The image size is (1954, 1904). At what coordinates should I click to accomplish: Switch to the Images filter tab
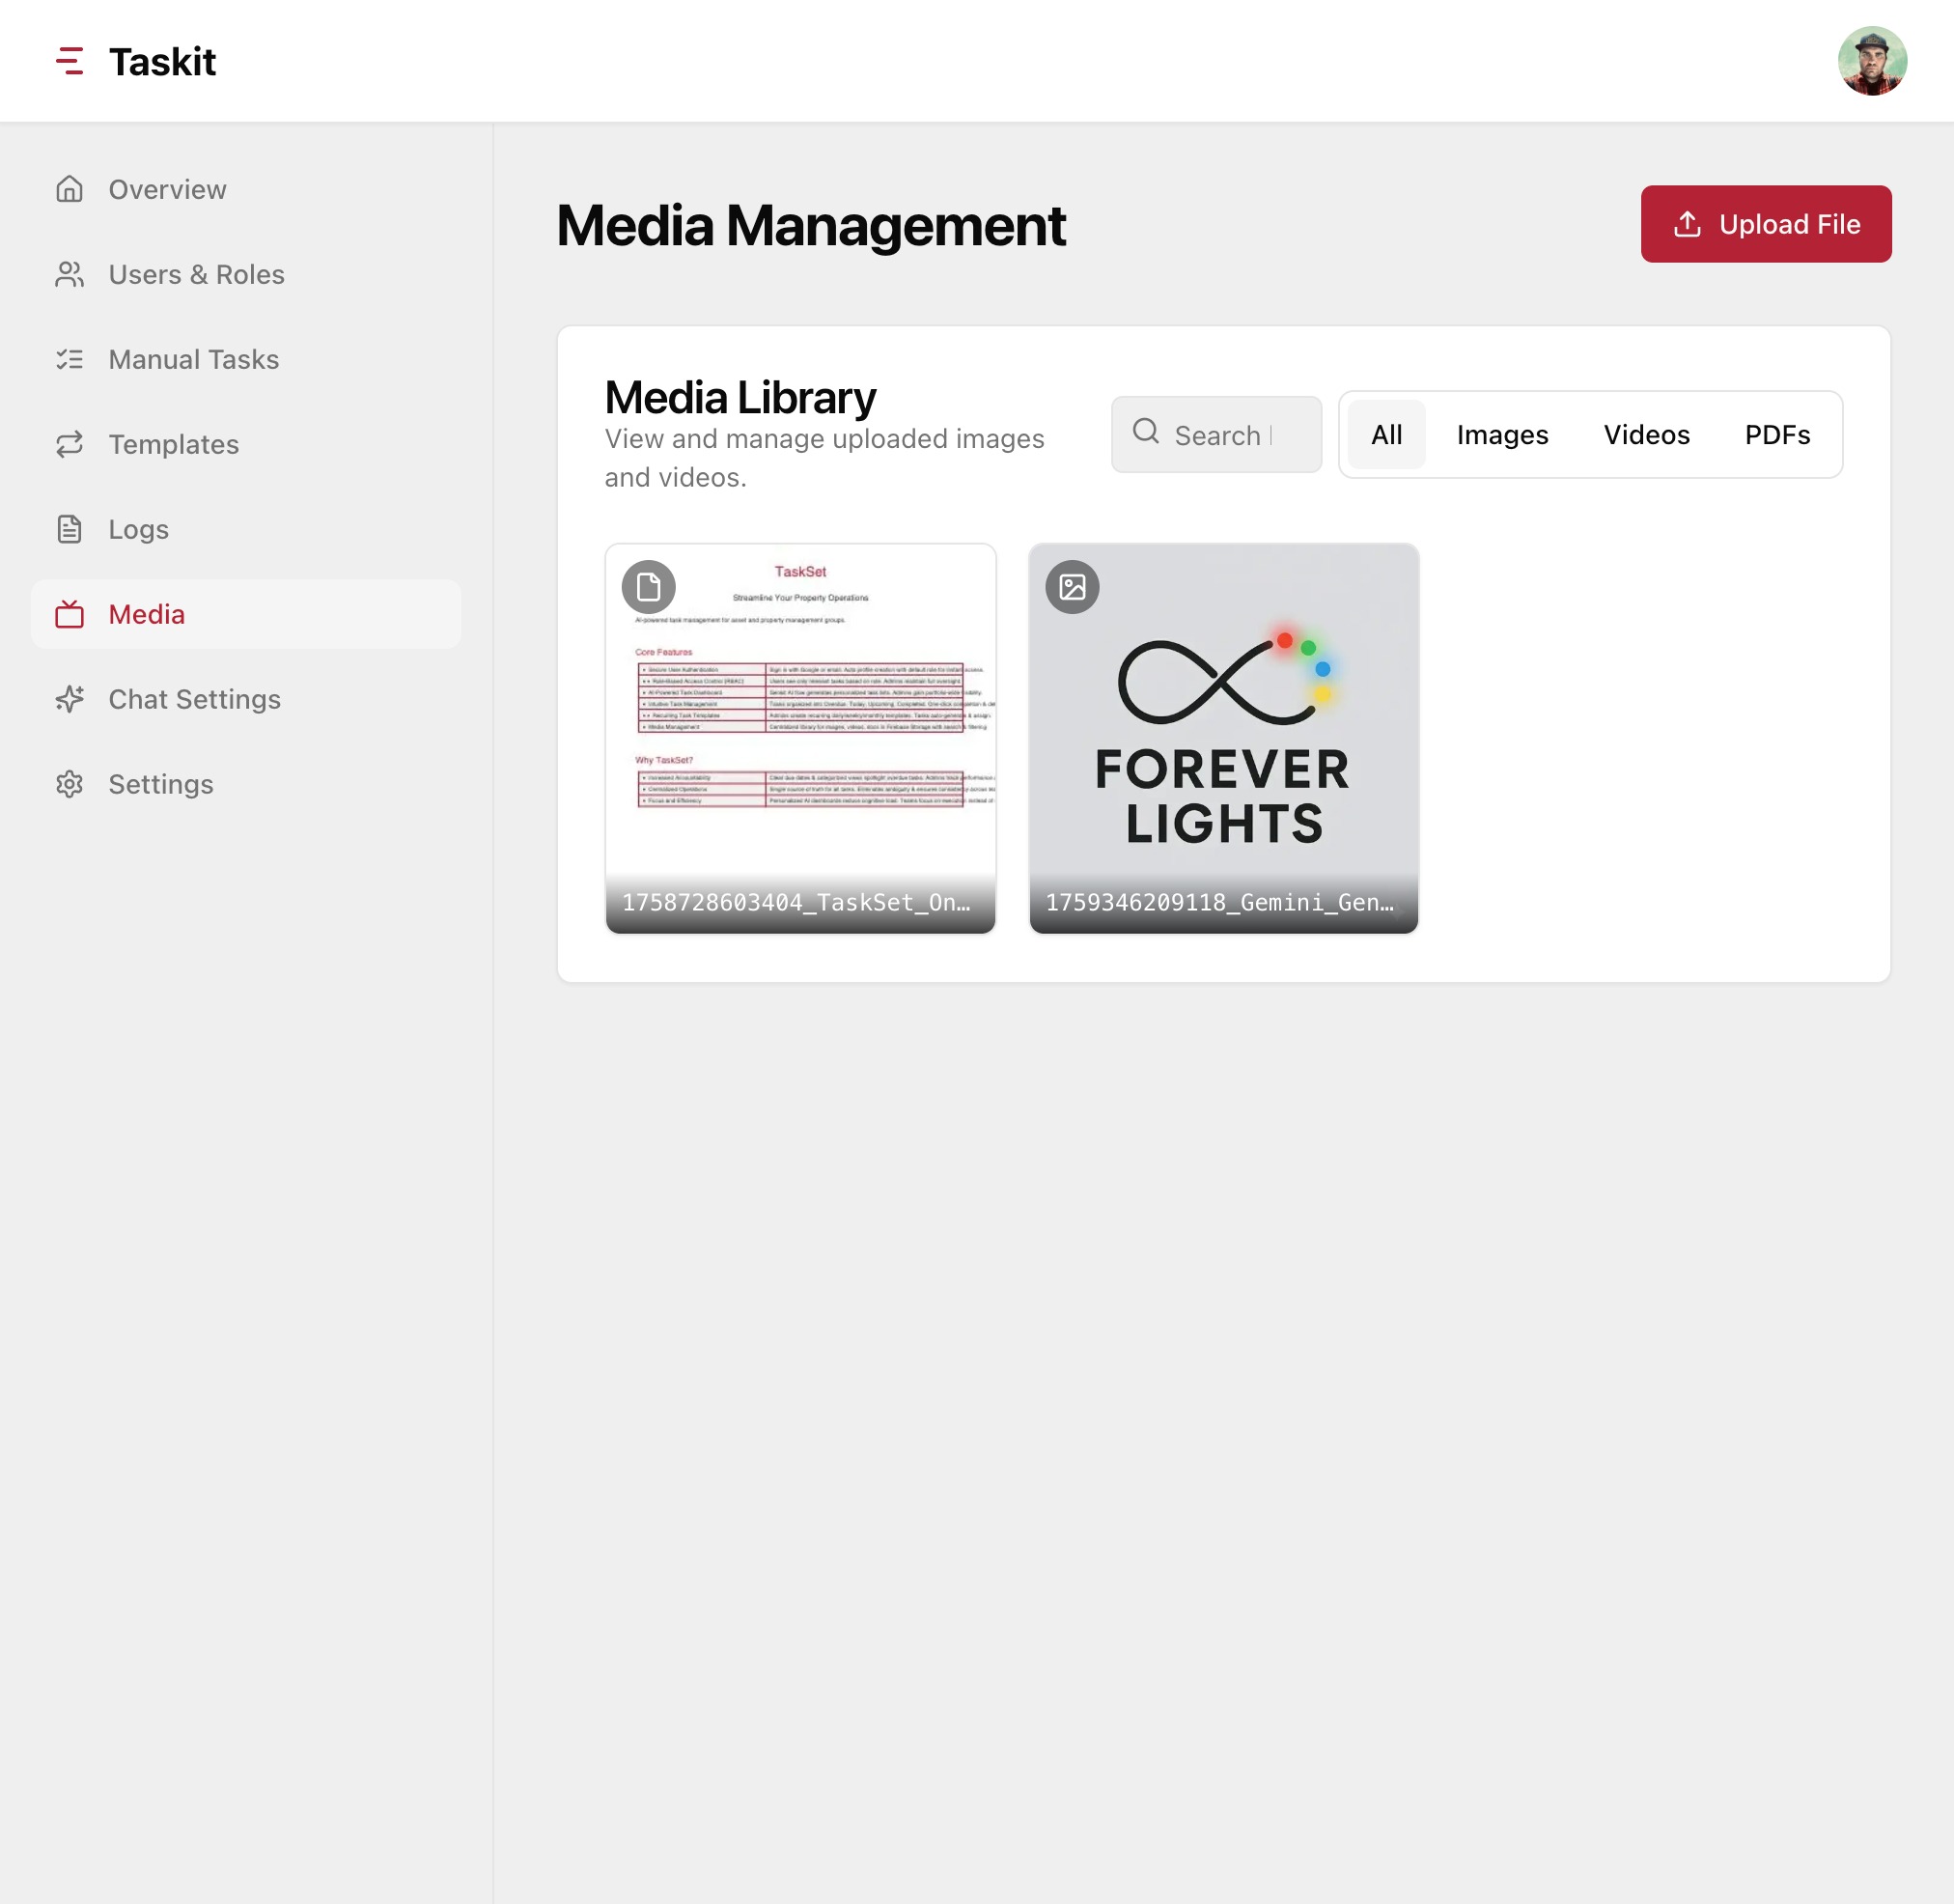coord(1502,434)
